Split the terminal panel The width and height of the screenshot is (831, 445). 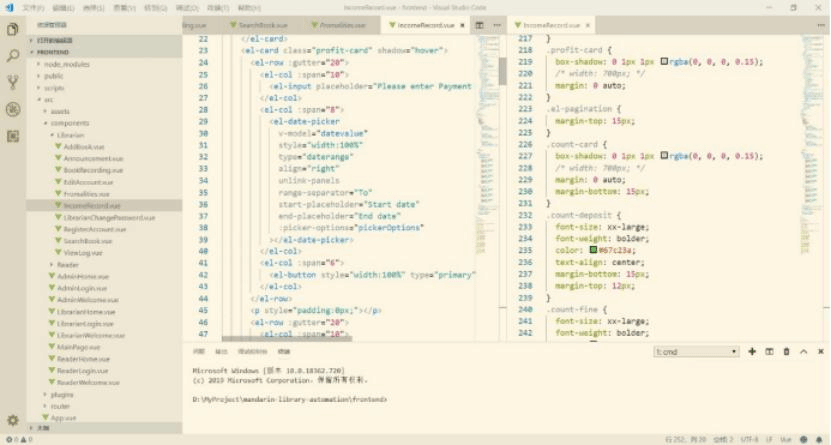coord(769,352)
